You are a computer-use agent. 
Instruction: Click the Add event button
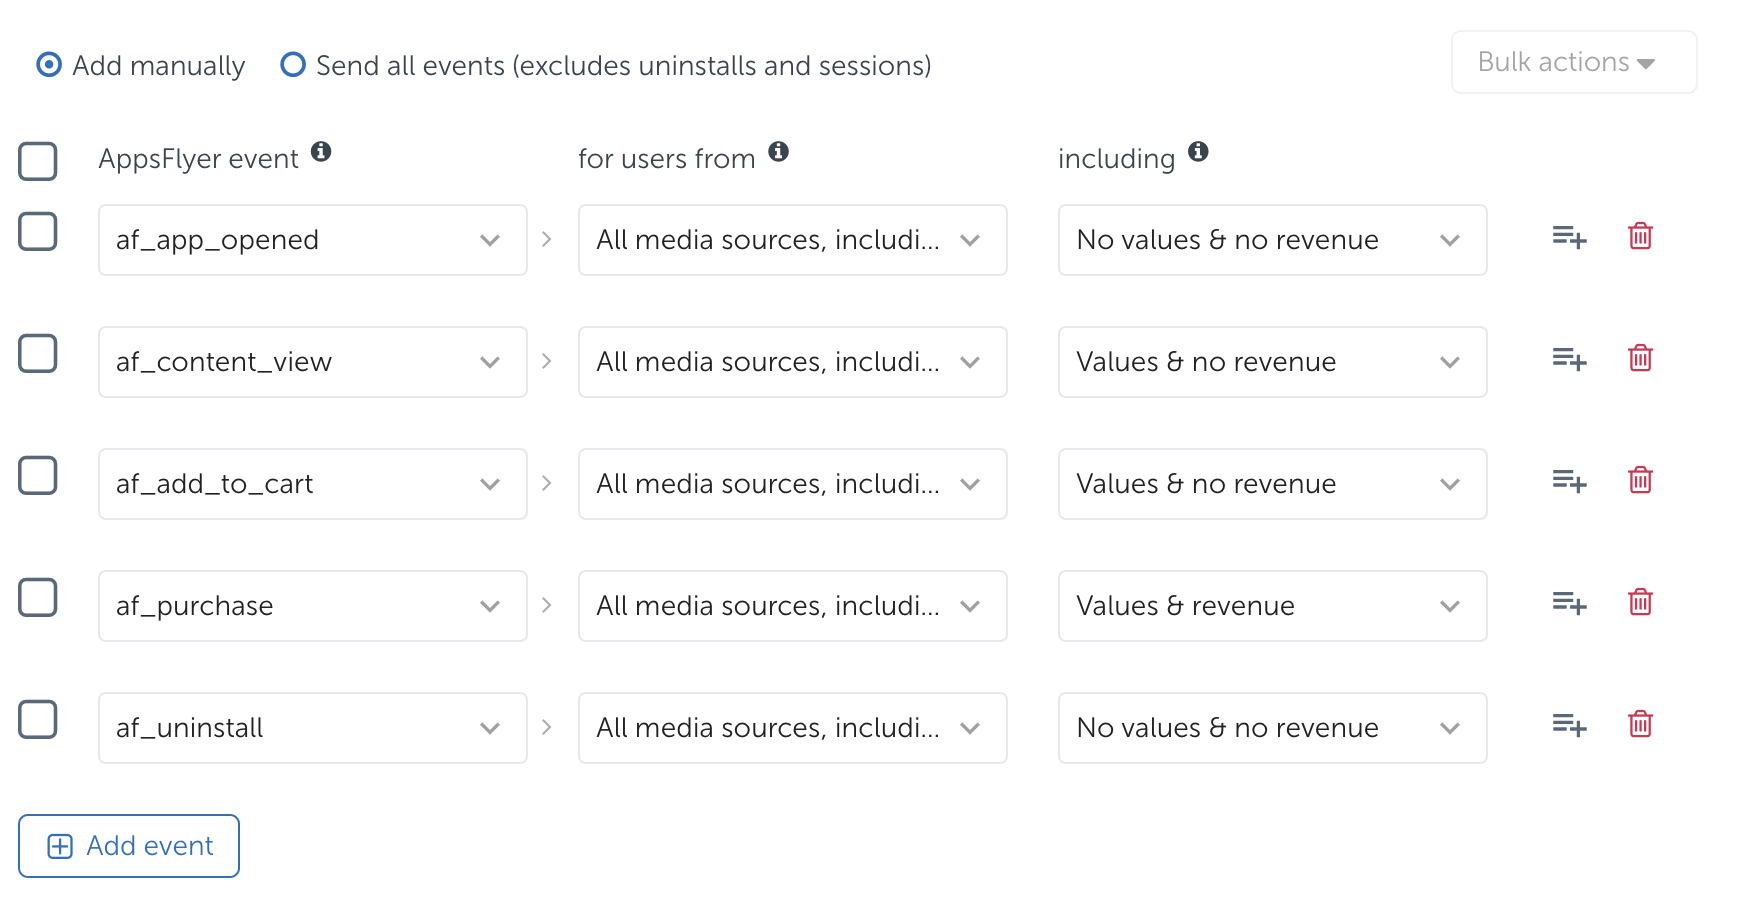click(129, 846)
